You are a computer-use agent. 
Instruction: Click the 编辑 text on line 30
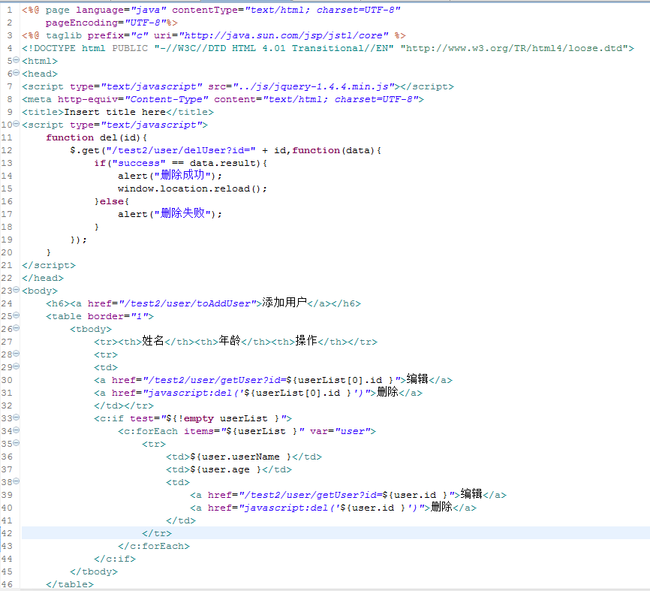[417, 379]
